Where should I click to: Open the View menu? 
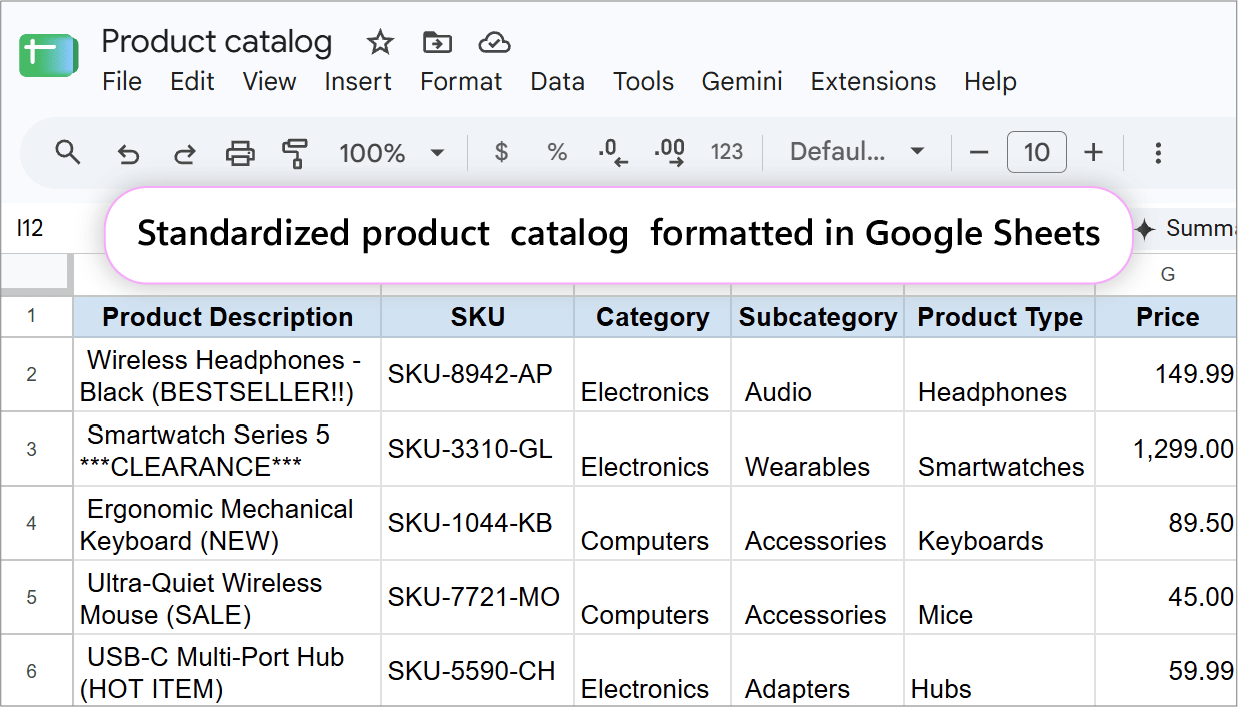pos(270,82)
